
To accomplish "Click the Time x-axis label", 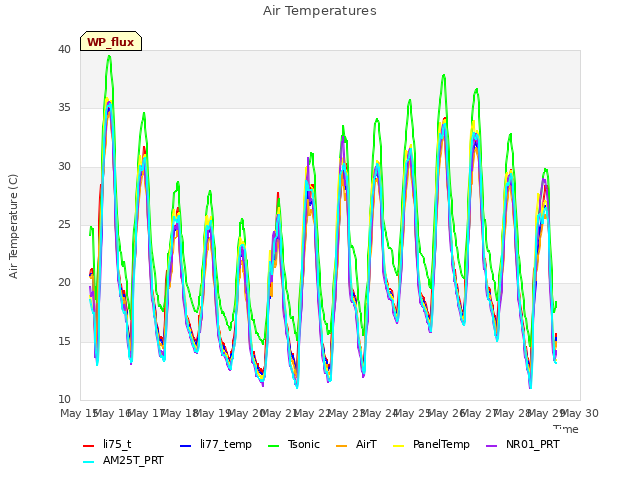I will click(x=566, y=429).
